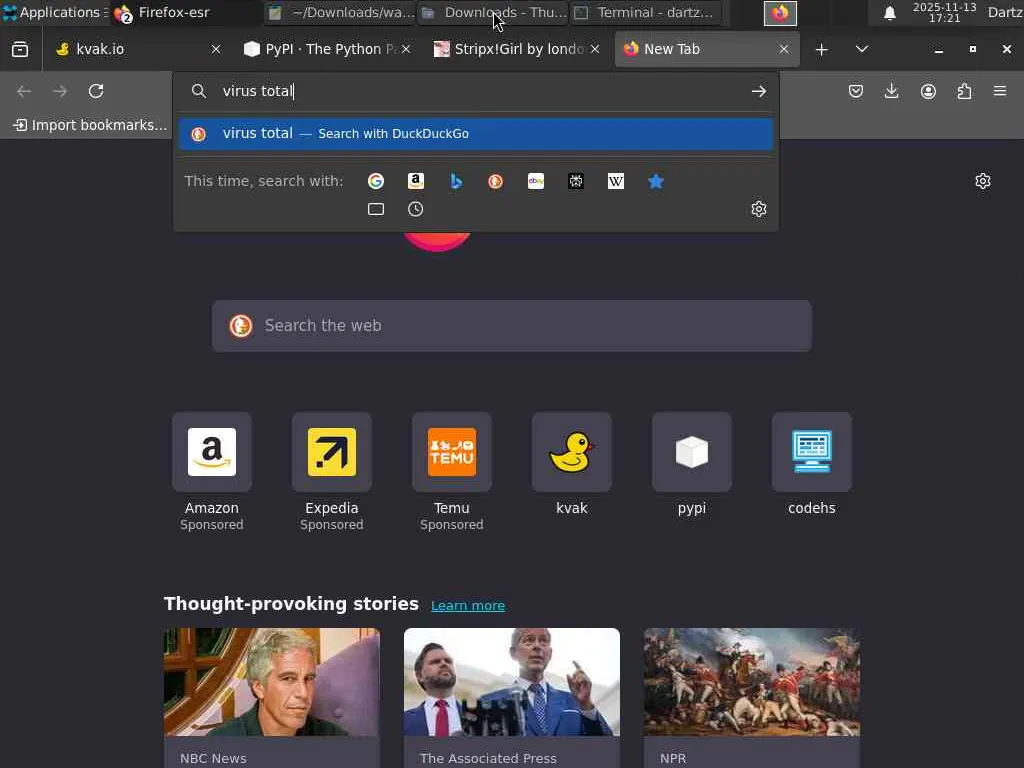Open the Downloads panel
This screenshot has width=1024, height=768.
[x=891, y=91]
